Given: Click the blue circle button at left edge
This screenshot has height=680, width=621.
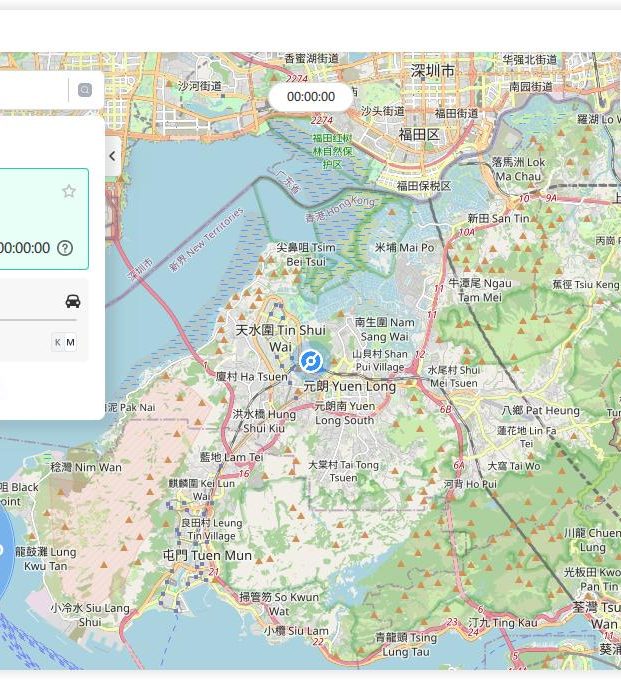Looking at the screenshot, I should (x=4, y=552).
